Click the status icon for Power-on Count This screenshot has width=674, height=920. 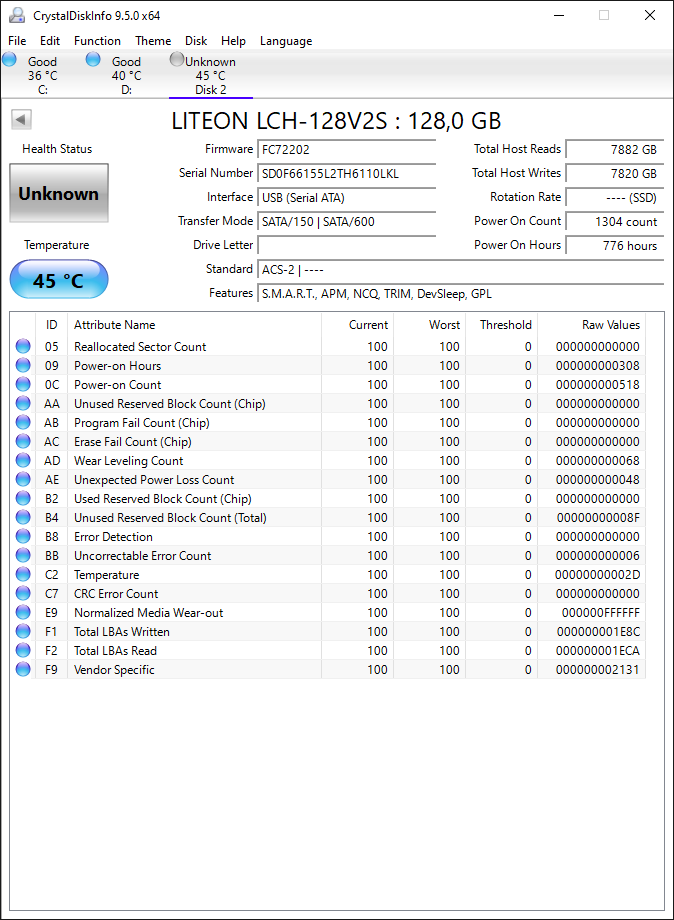[23, 384]
